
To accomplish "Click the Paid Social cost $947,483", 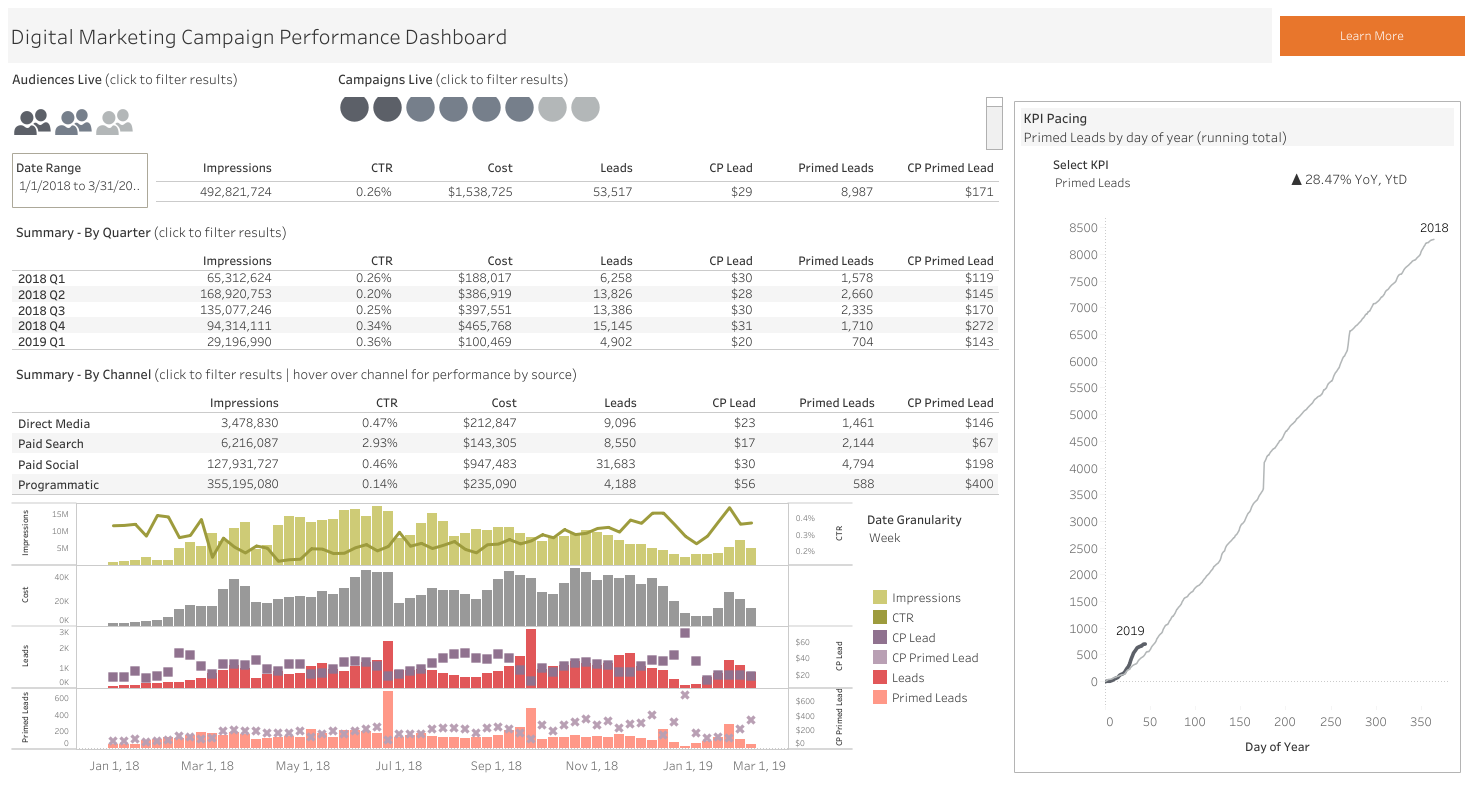I will 489,464.
